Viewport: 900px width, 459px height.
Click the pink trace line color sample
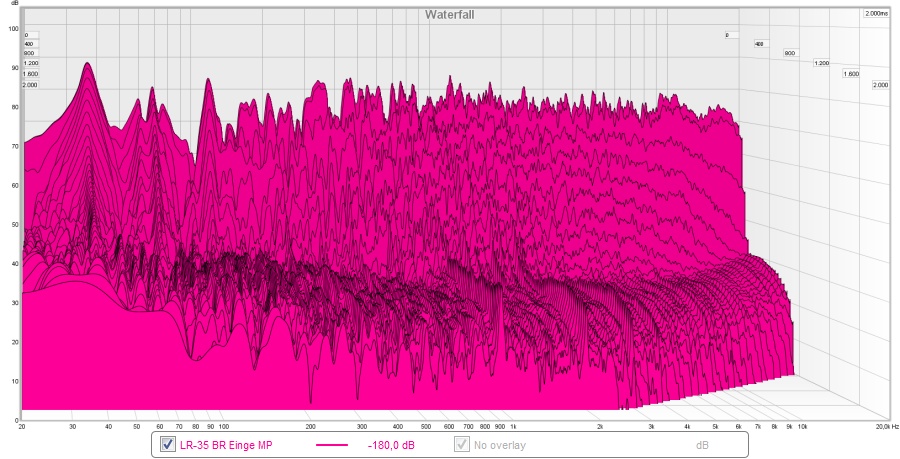(x=331, y=445)
